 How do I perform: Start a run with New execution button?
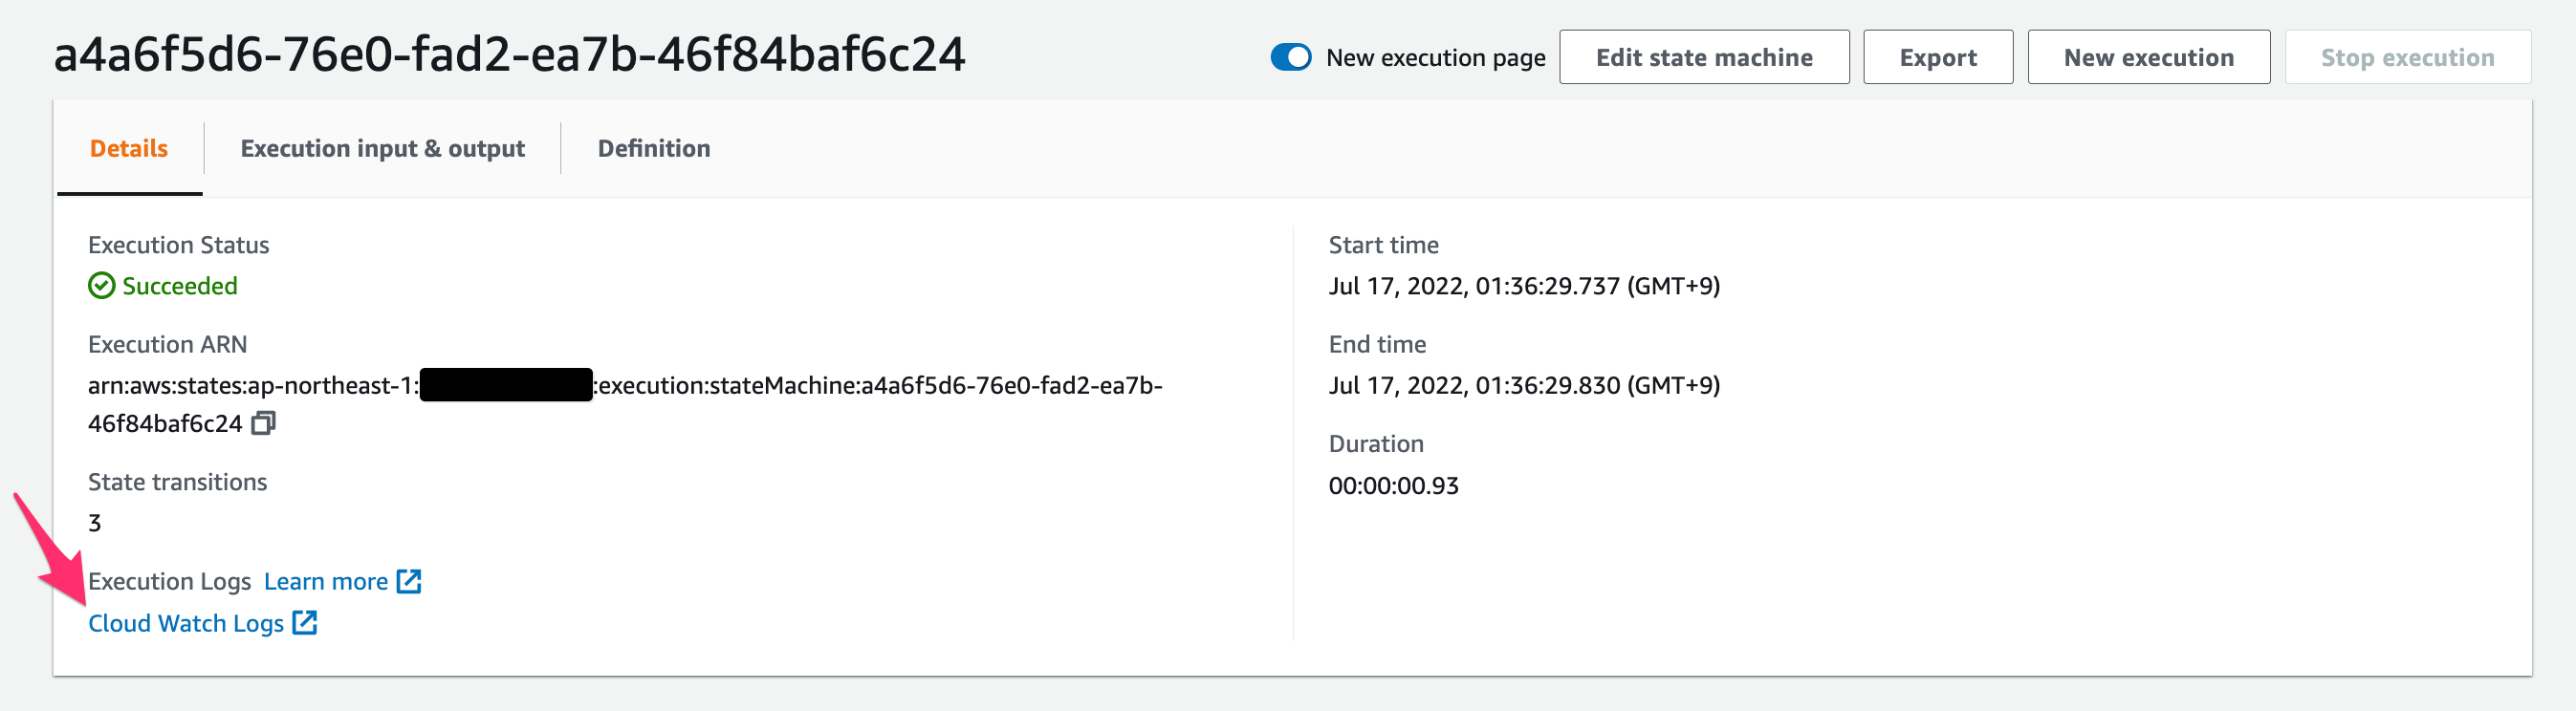[2149, 57]
